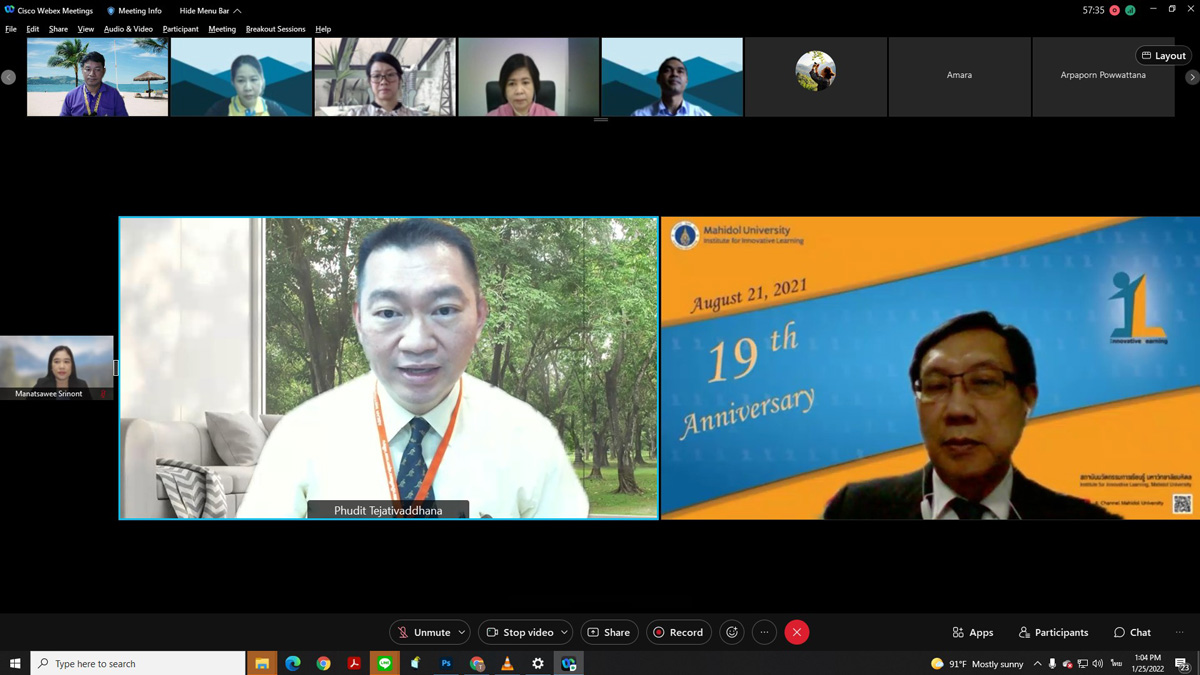Open the Apps panel
Viewport: 1200px width, 675px height.
click(973, 632)
